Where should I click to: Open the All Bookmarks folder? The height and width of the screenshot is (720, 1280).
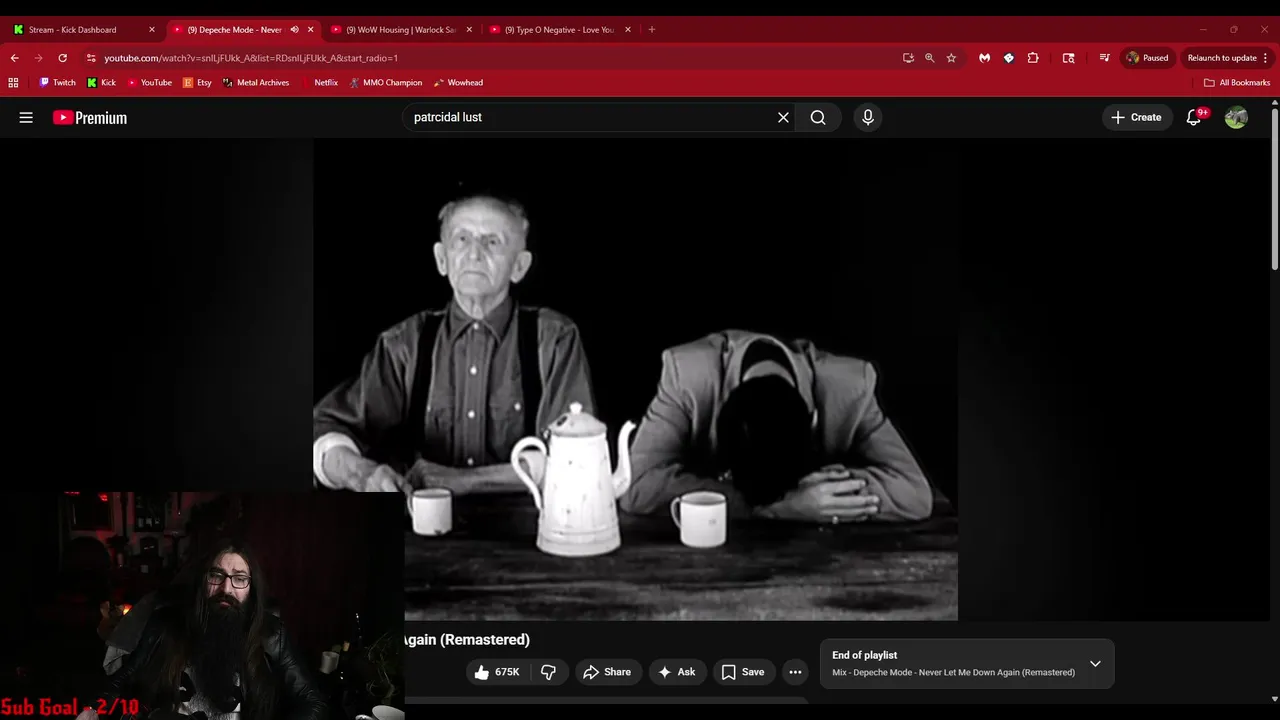pyautogui.click(x=1237, y=83)
